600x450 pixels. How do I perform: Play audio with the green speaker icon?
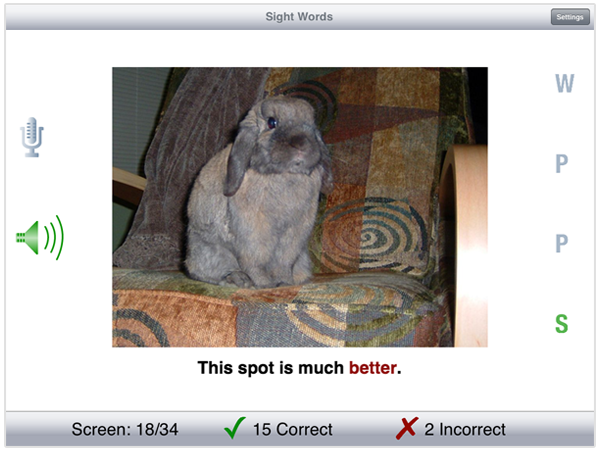click(x=39, y=238)
